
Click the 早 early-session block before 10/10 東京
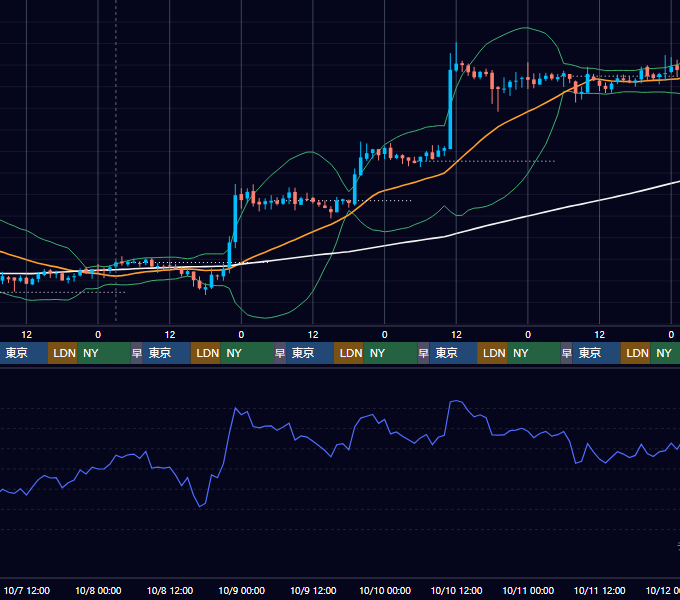(x=423, y=353)
